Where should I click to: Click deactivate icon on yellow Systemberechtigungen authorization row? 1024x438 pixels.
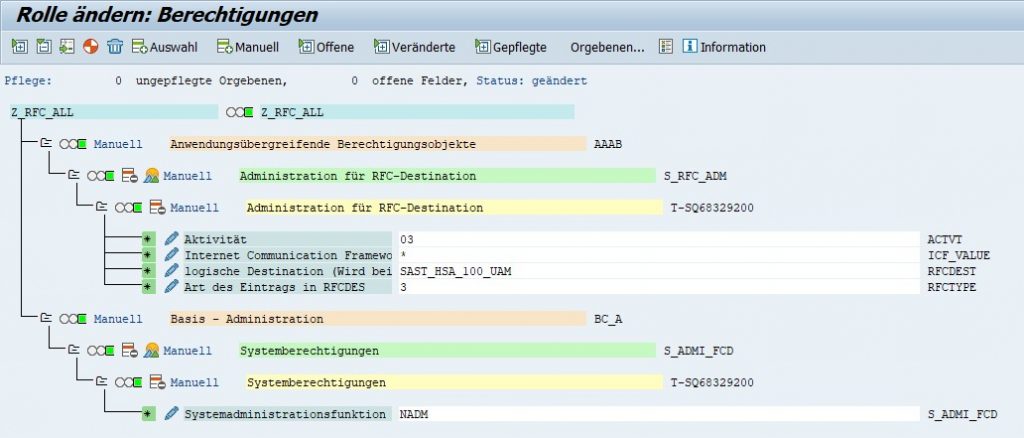(157, 382)
